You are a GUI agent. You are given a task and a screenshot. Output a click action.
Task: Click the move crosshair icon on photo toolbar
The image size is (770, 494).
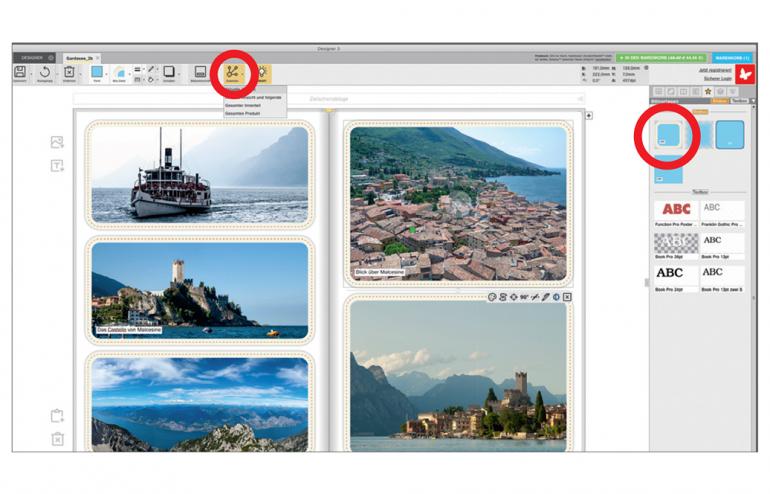click(514, 297)
